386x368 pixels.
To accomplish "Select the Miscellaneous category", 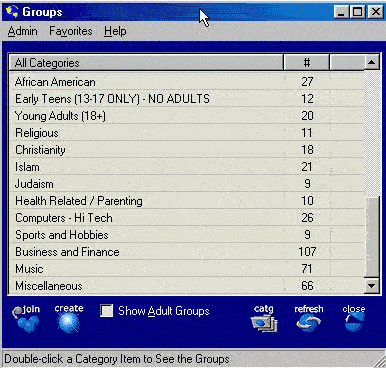I will (187, 286).
